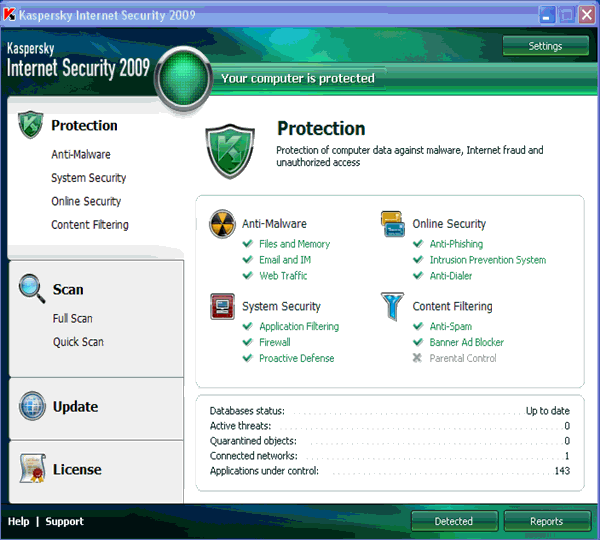Click the Detected button
Viewport: 600px width, 540px height.
tap(454, 521)
